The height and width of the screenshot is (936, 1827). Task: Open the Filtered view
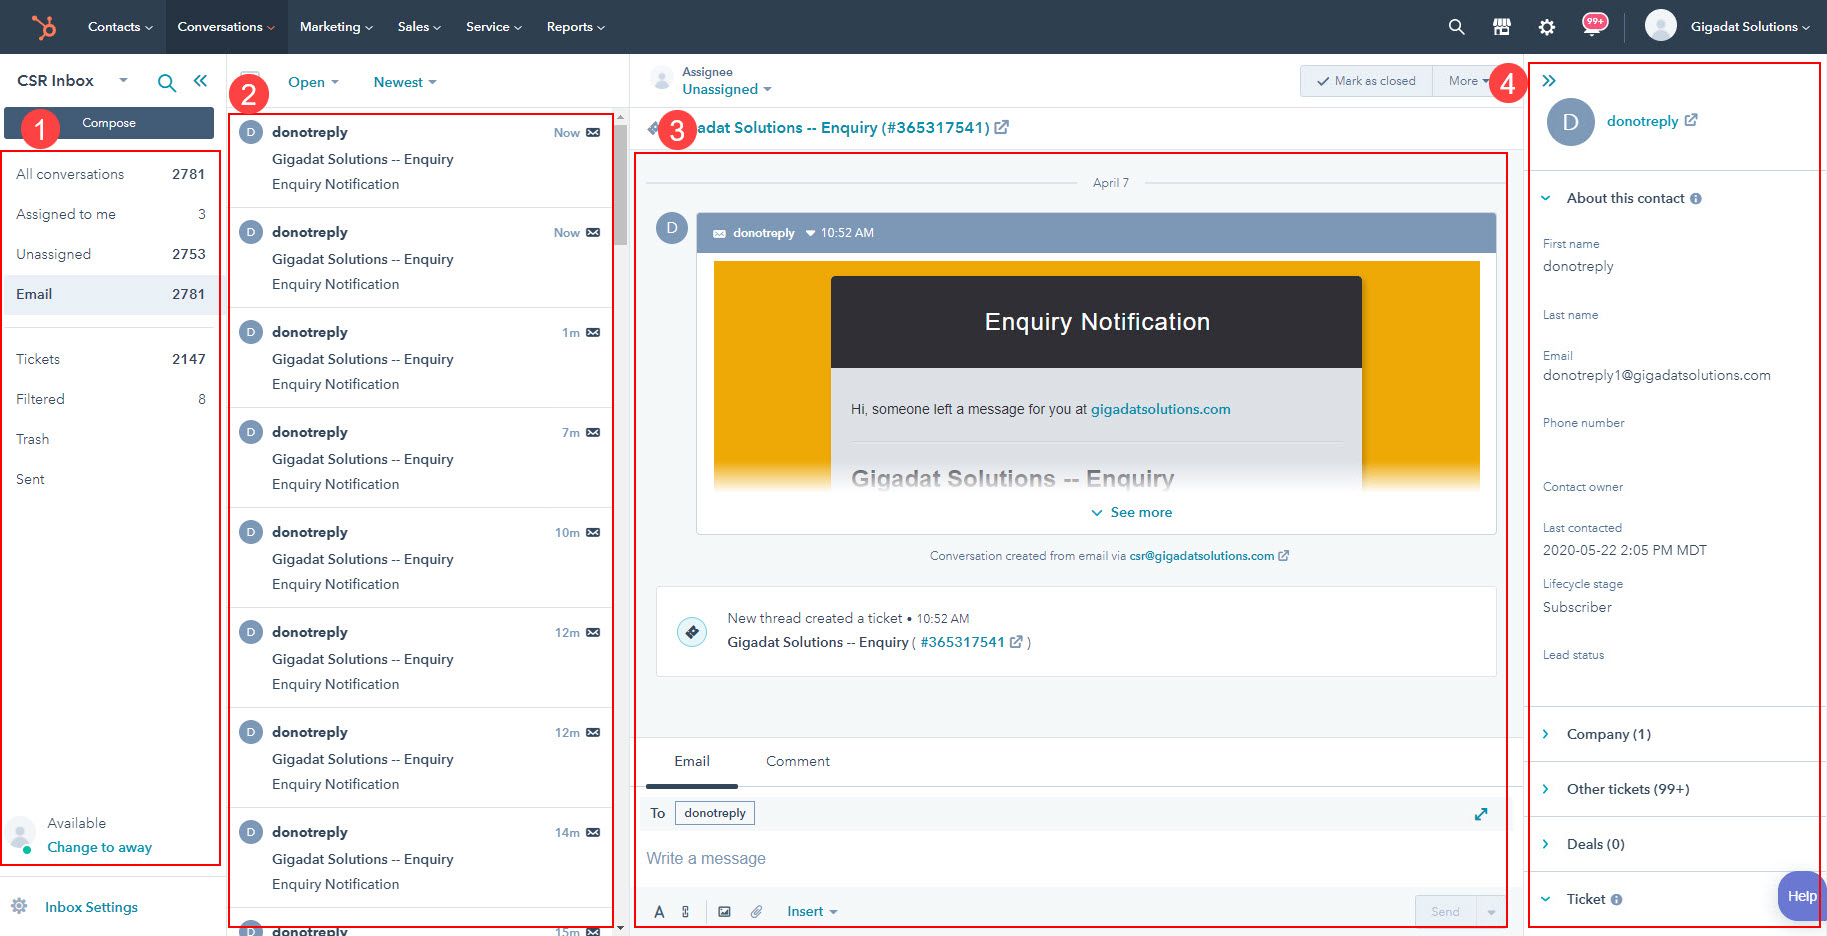[x=110, y=399]
